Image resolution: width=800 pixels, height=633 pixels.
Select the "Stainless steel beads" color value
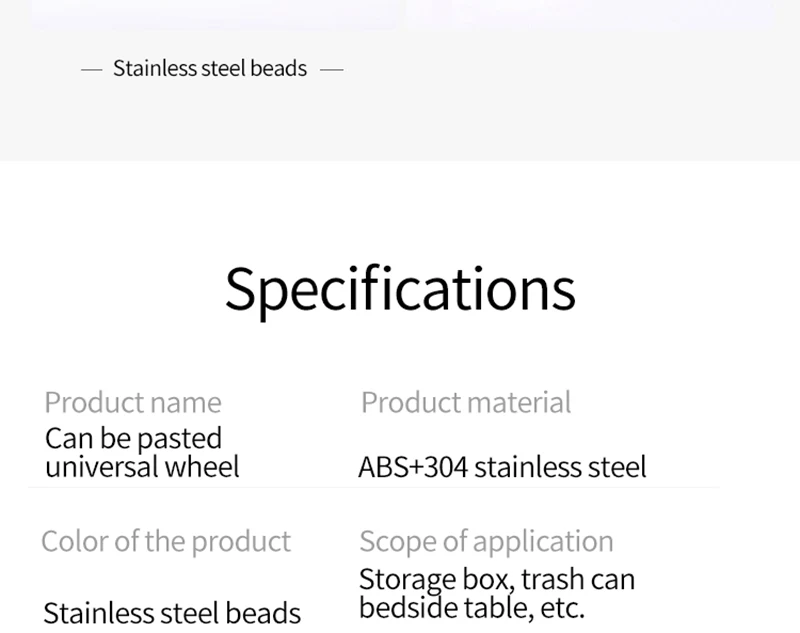coord(172,611)
